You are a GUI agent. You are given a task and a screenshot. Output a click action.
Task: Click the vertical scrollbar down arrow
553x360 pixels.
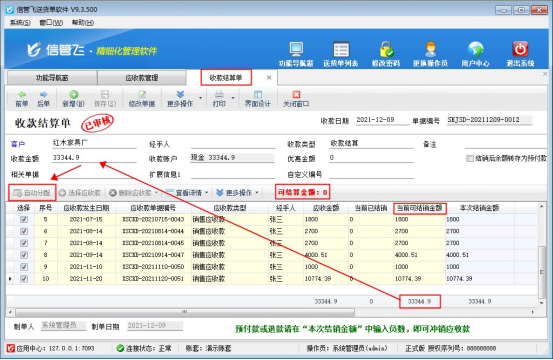(x=542, y=303)
